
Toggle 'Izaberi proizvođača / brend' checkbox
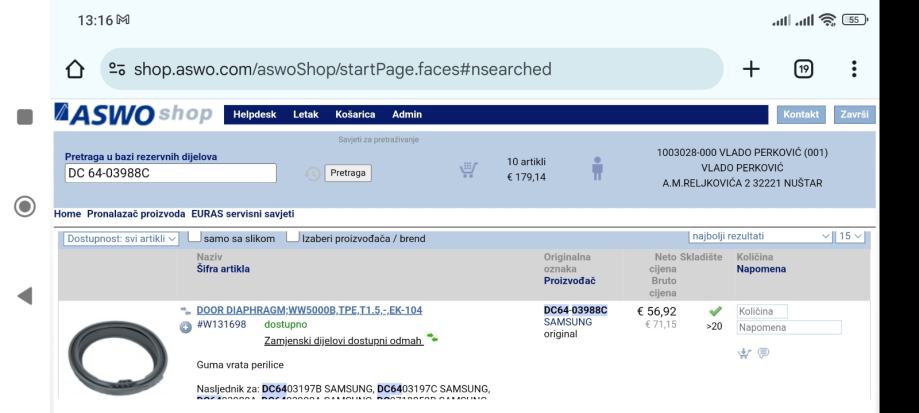pos(292,237)
